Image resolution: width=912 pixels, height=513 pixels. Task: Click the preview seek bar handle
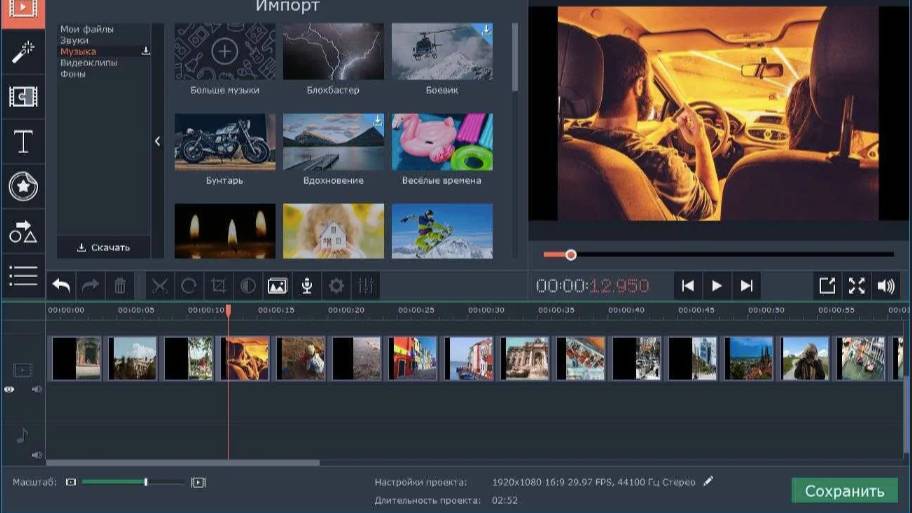(x=571, y=255)
